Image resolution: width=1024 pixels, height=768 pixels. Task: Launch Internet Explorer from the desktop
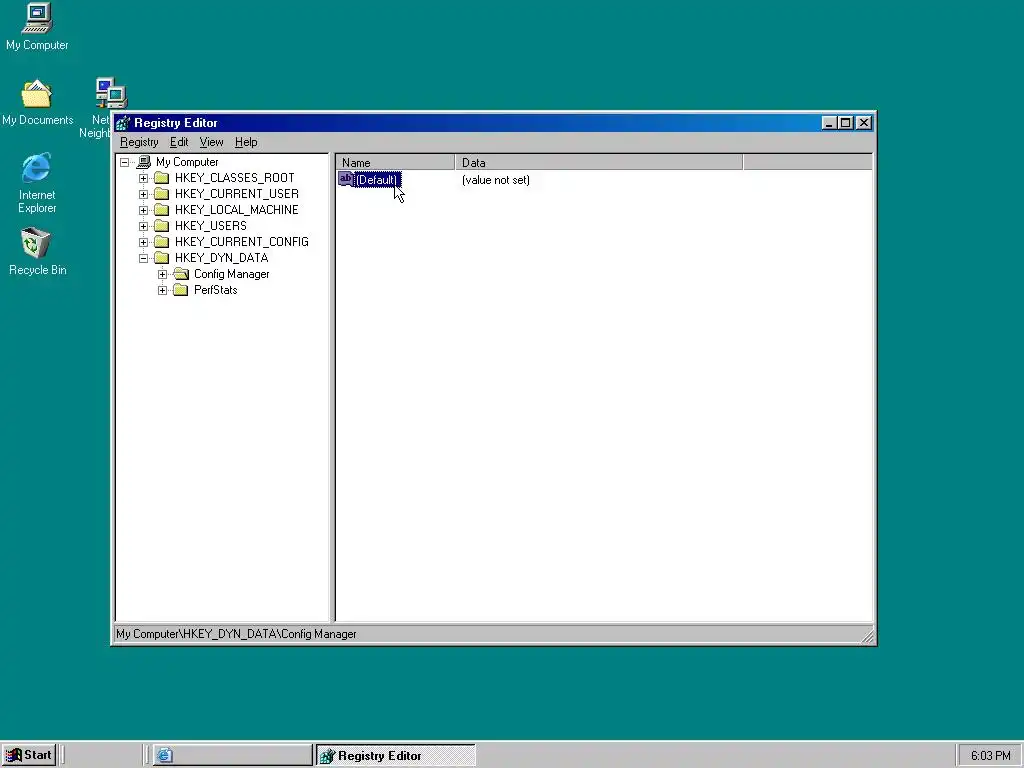coord(37,183)
